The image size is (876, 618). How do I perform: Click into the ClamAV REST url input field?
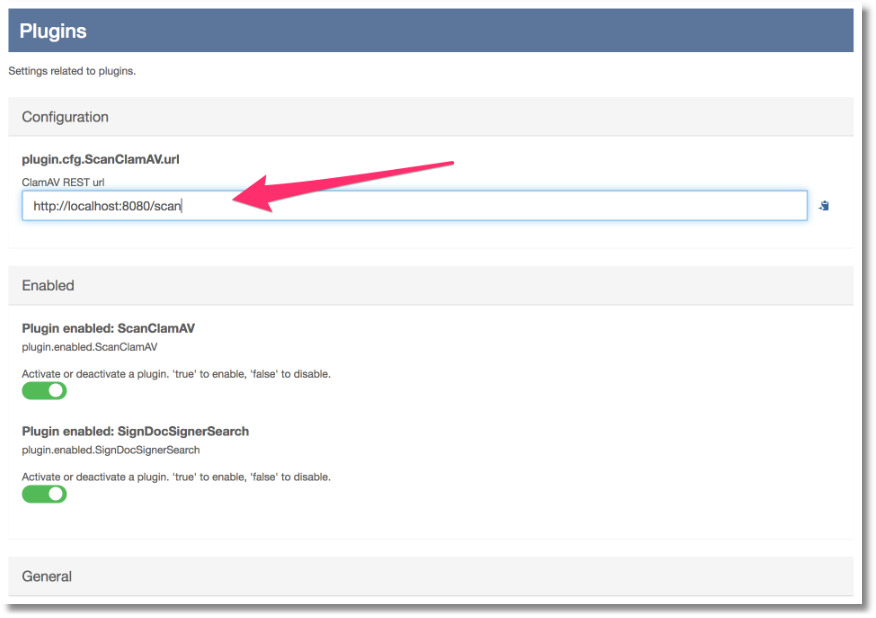click(500, 206)
